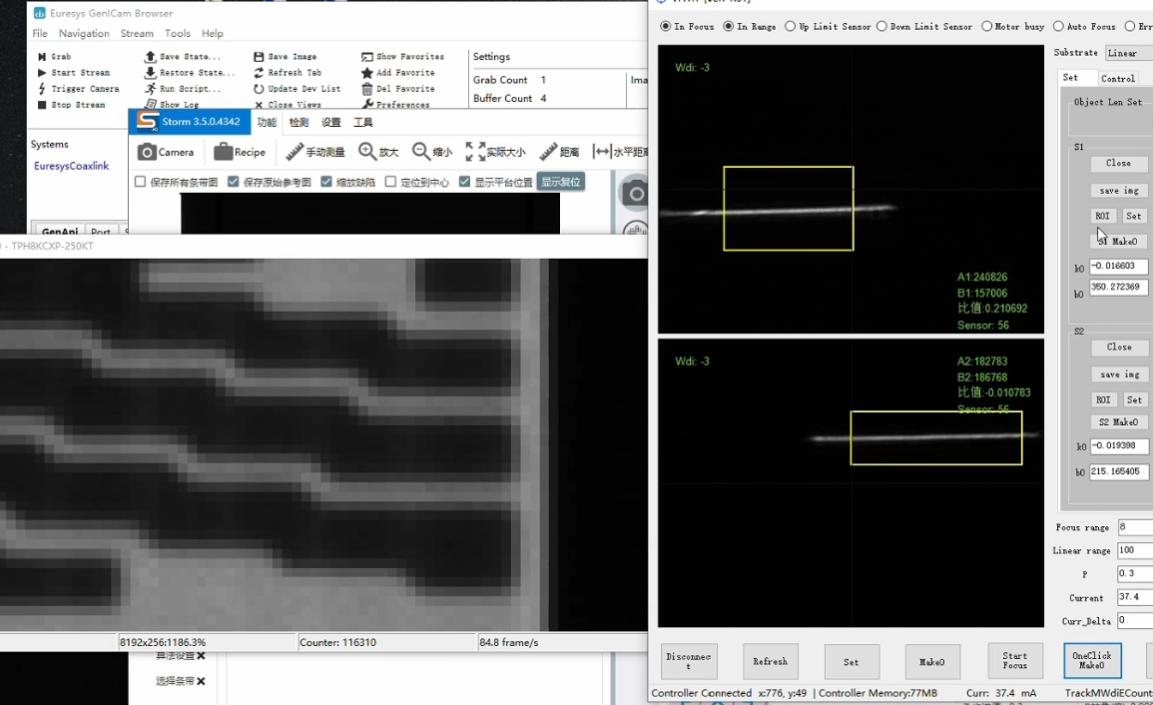Click the Refresh button in bottom row
The width and height of the screenshot is (1153, 705).
(770, 661)
